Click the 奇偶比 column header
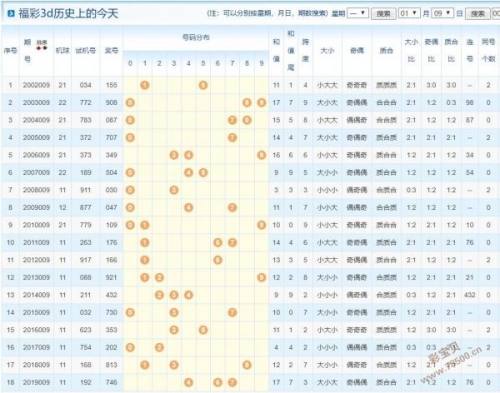 pyautogui.click(x=431, y=50)
